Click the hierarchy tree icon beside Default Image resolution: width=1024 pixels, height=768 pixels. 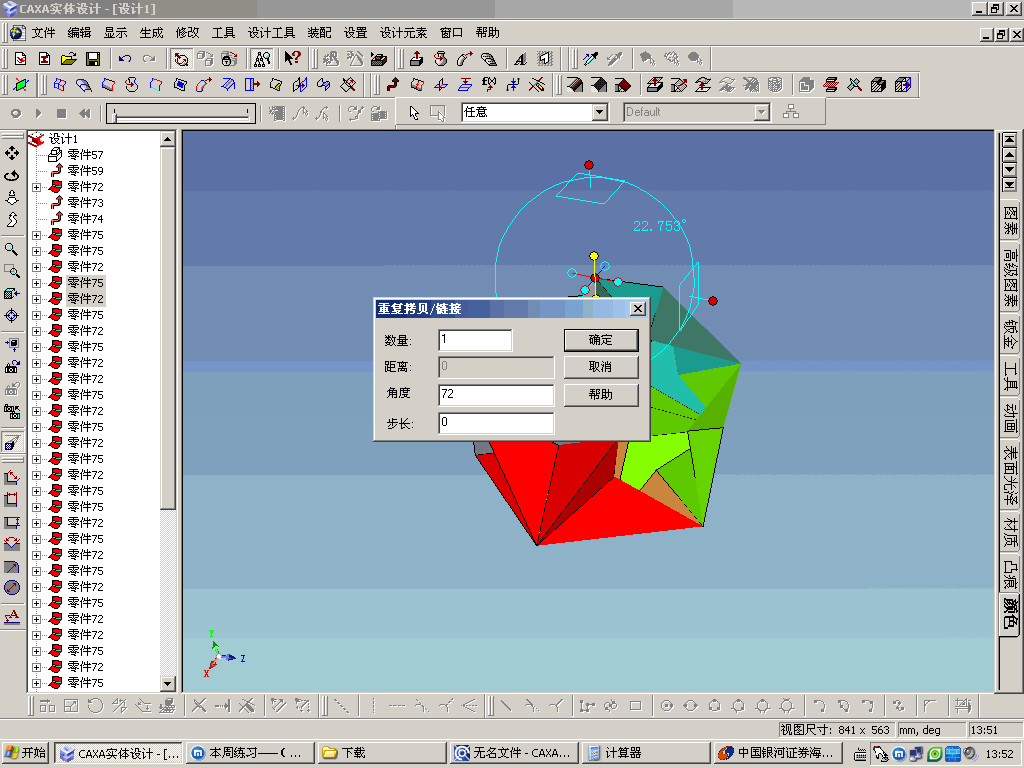(x=791, y=112)
